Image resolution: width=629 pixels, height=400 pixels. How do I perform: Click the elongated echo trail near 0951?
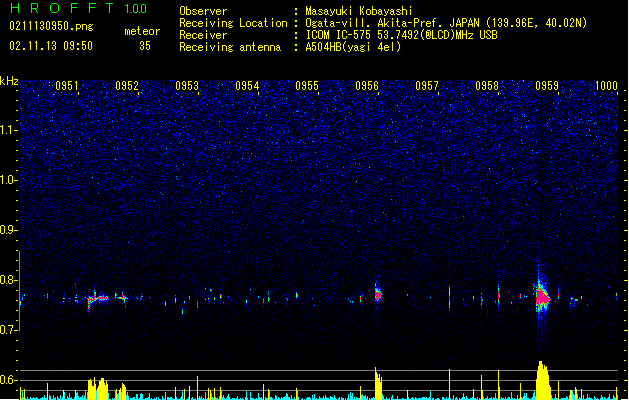coord(98,298)
